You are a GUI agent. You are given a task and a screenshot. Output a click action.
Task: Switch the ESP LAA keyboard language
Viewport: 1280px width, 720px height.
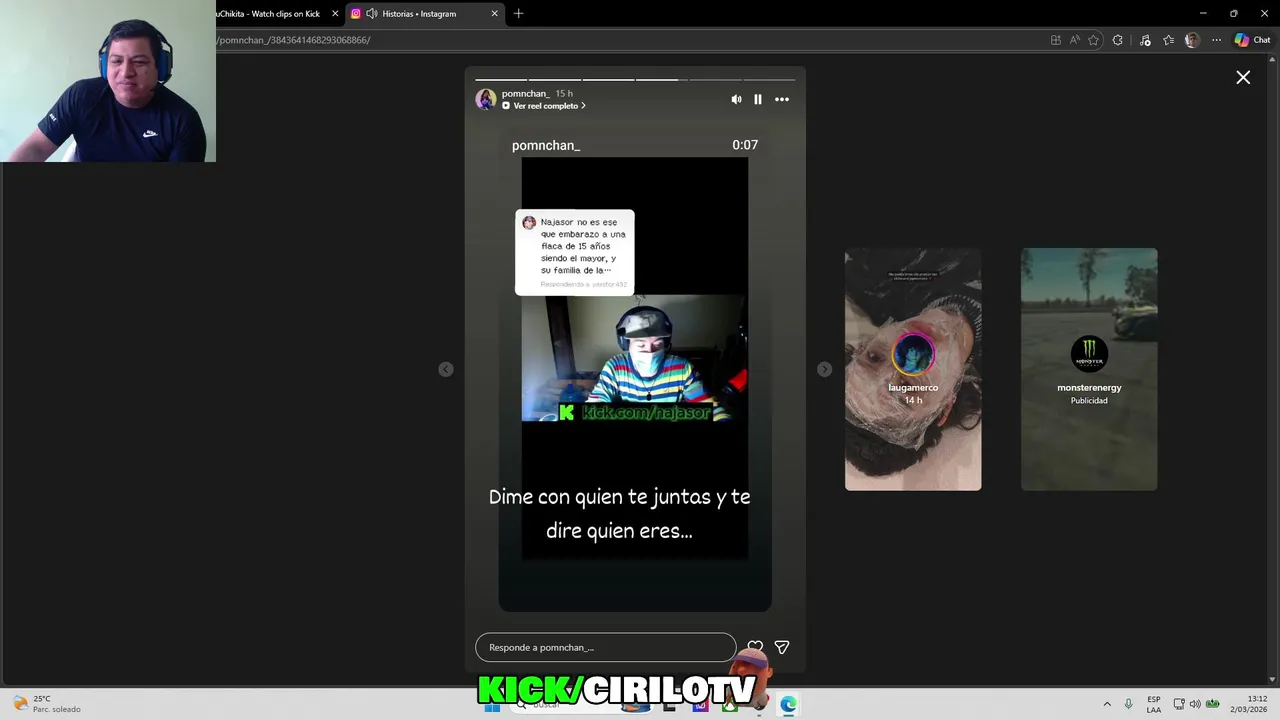(x=1154, y=704)
